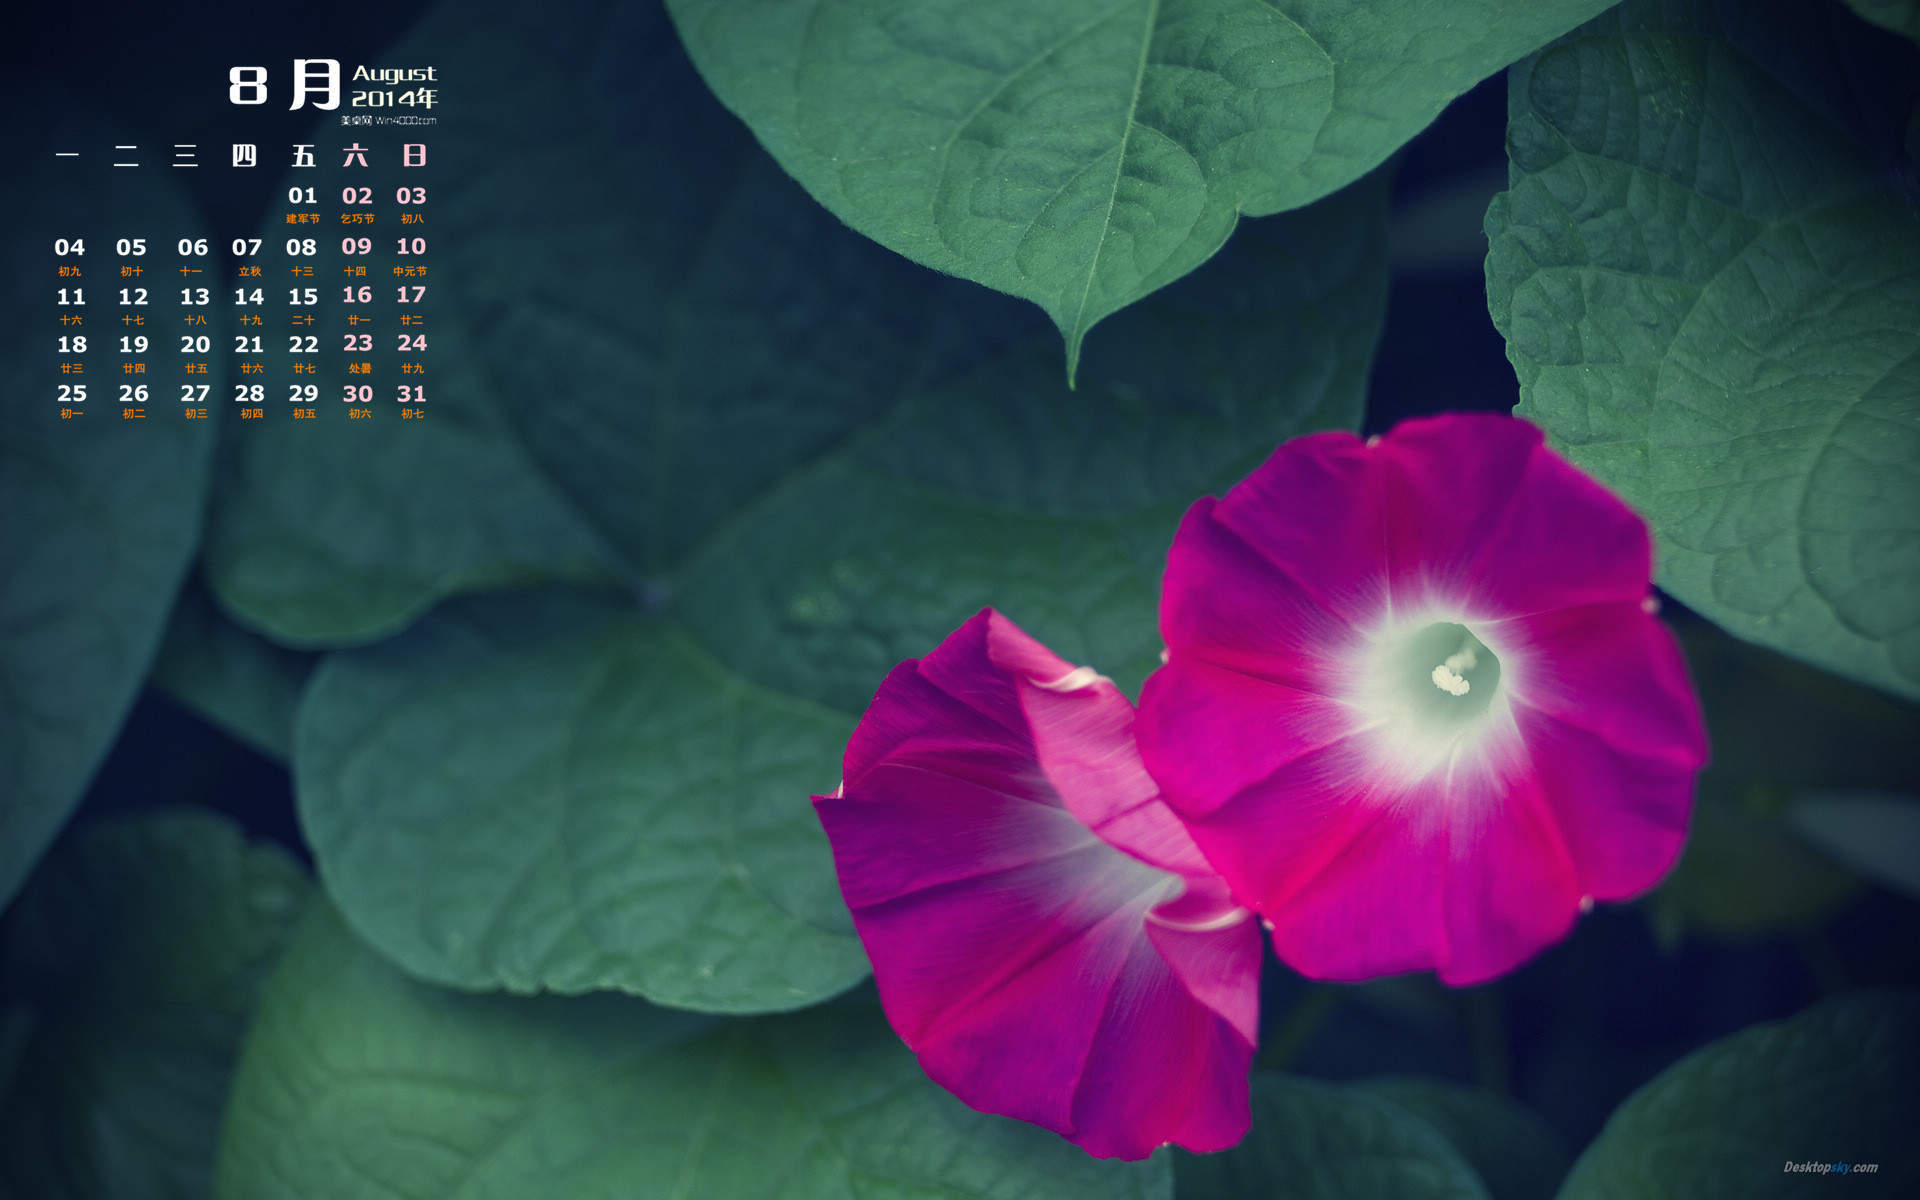Pick date 18 in the calendar
The image size is (1920, 1200).
tap(72, 345)
